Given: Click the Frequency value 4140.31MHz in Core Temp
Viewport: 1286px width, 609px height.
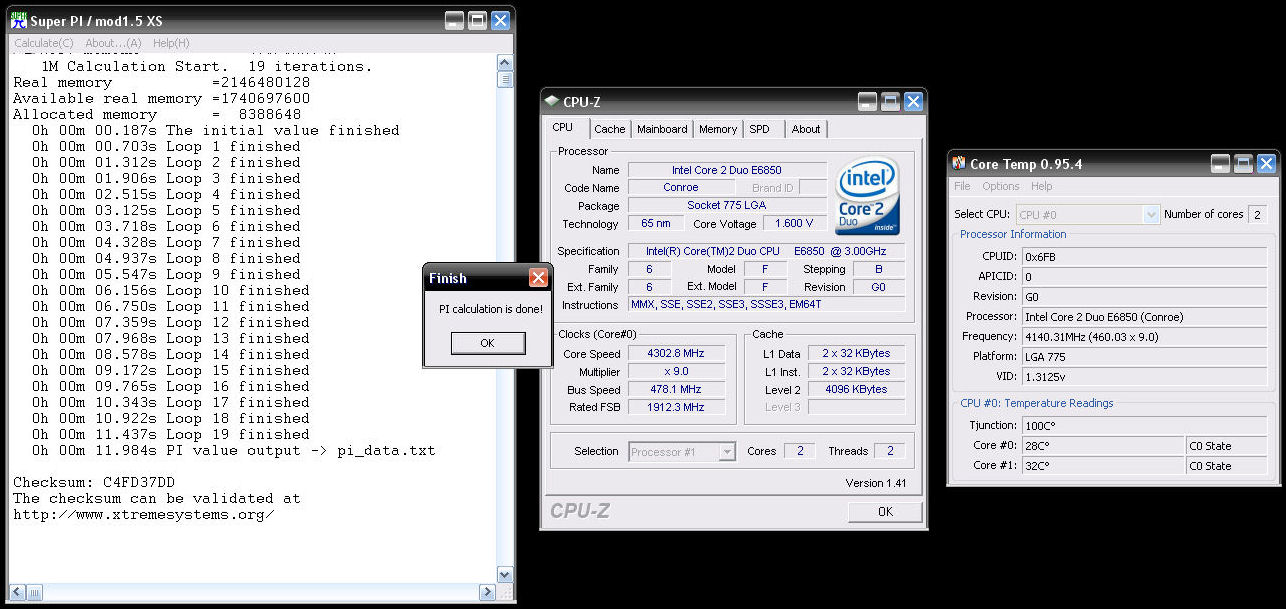Looking at the screenshot, I should (1145, 337).
